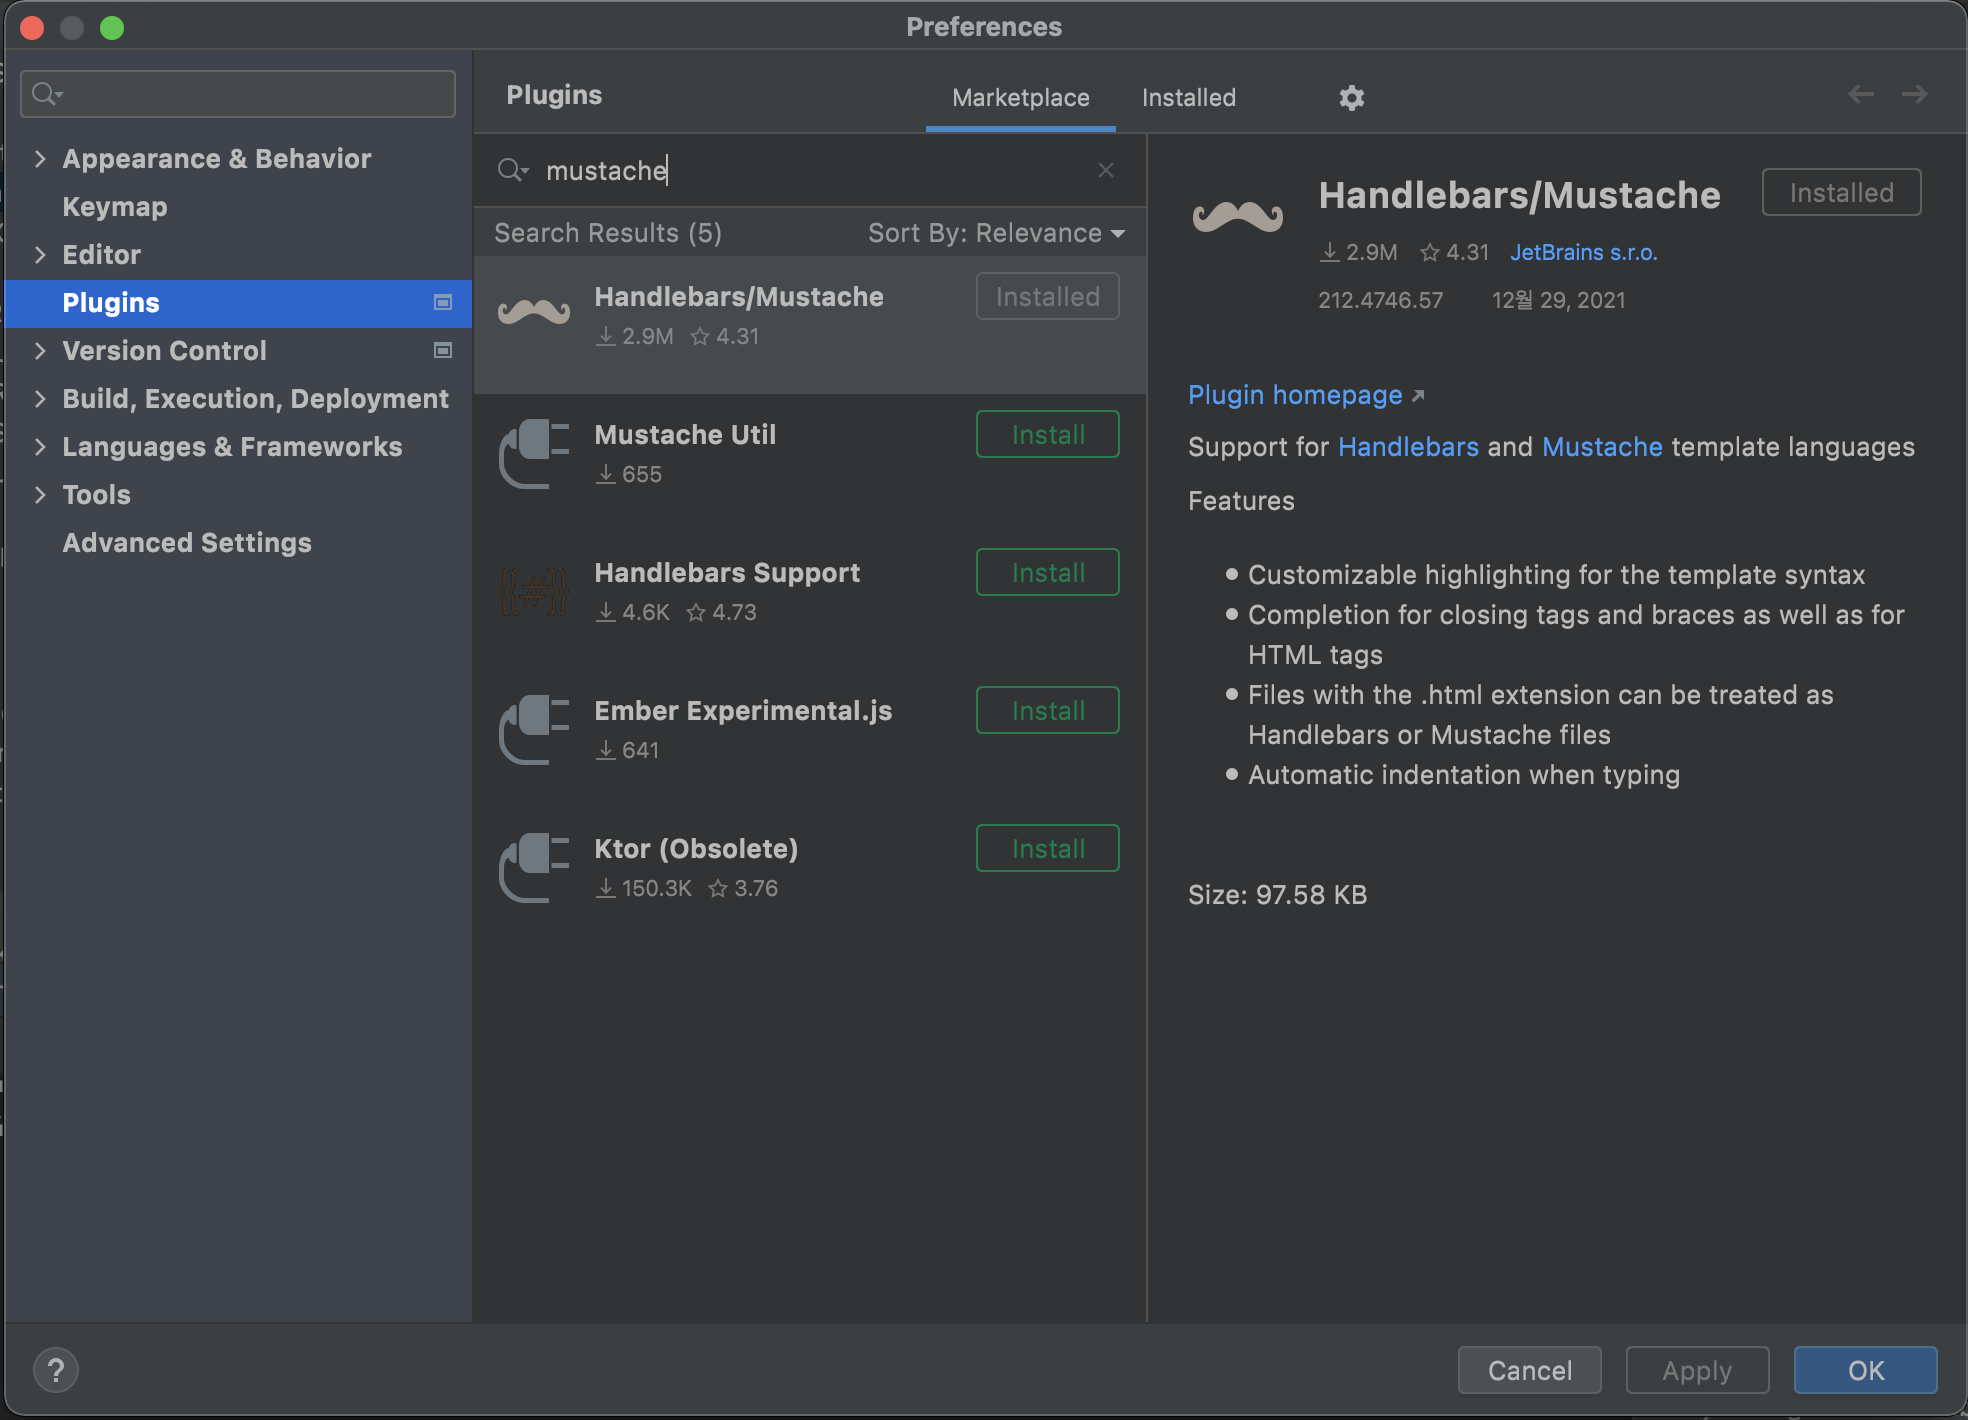
Task: Select the Handlebars/Mustache search result
Action: click(x=810, y=325)
